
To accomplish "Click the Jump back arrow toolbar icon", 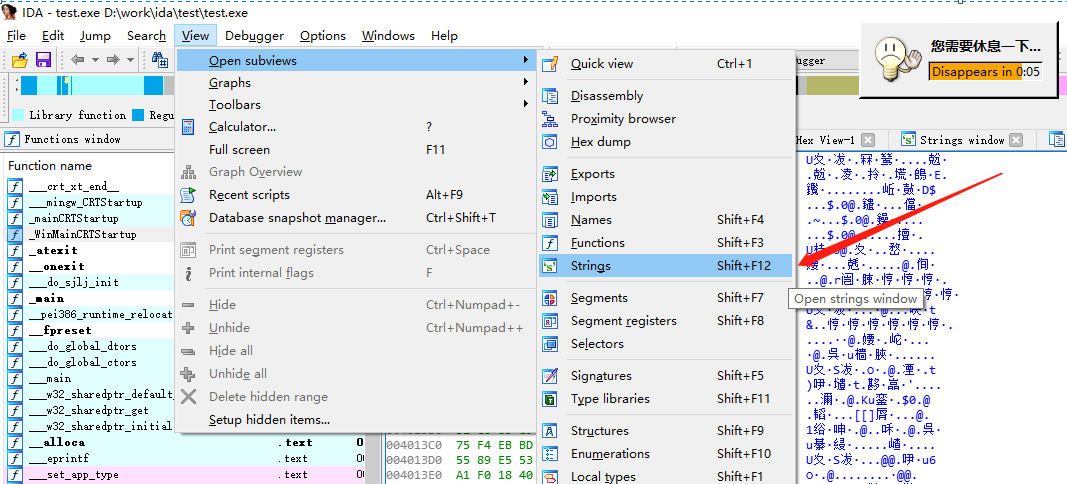I will point(78,60).
